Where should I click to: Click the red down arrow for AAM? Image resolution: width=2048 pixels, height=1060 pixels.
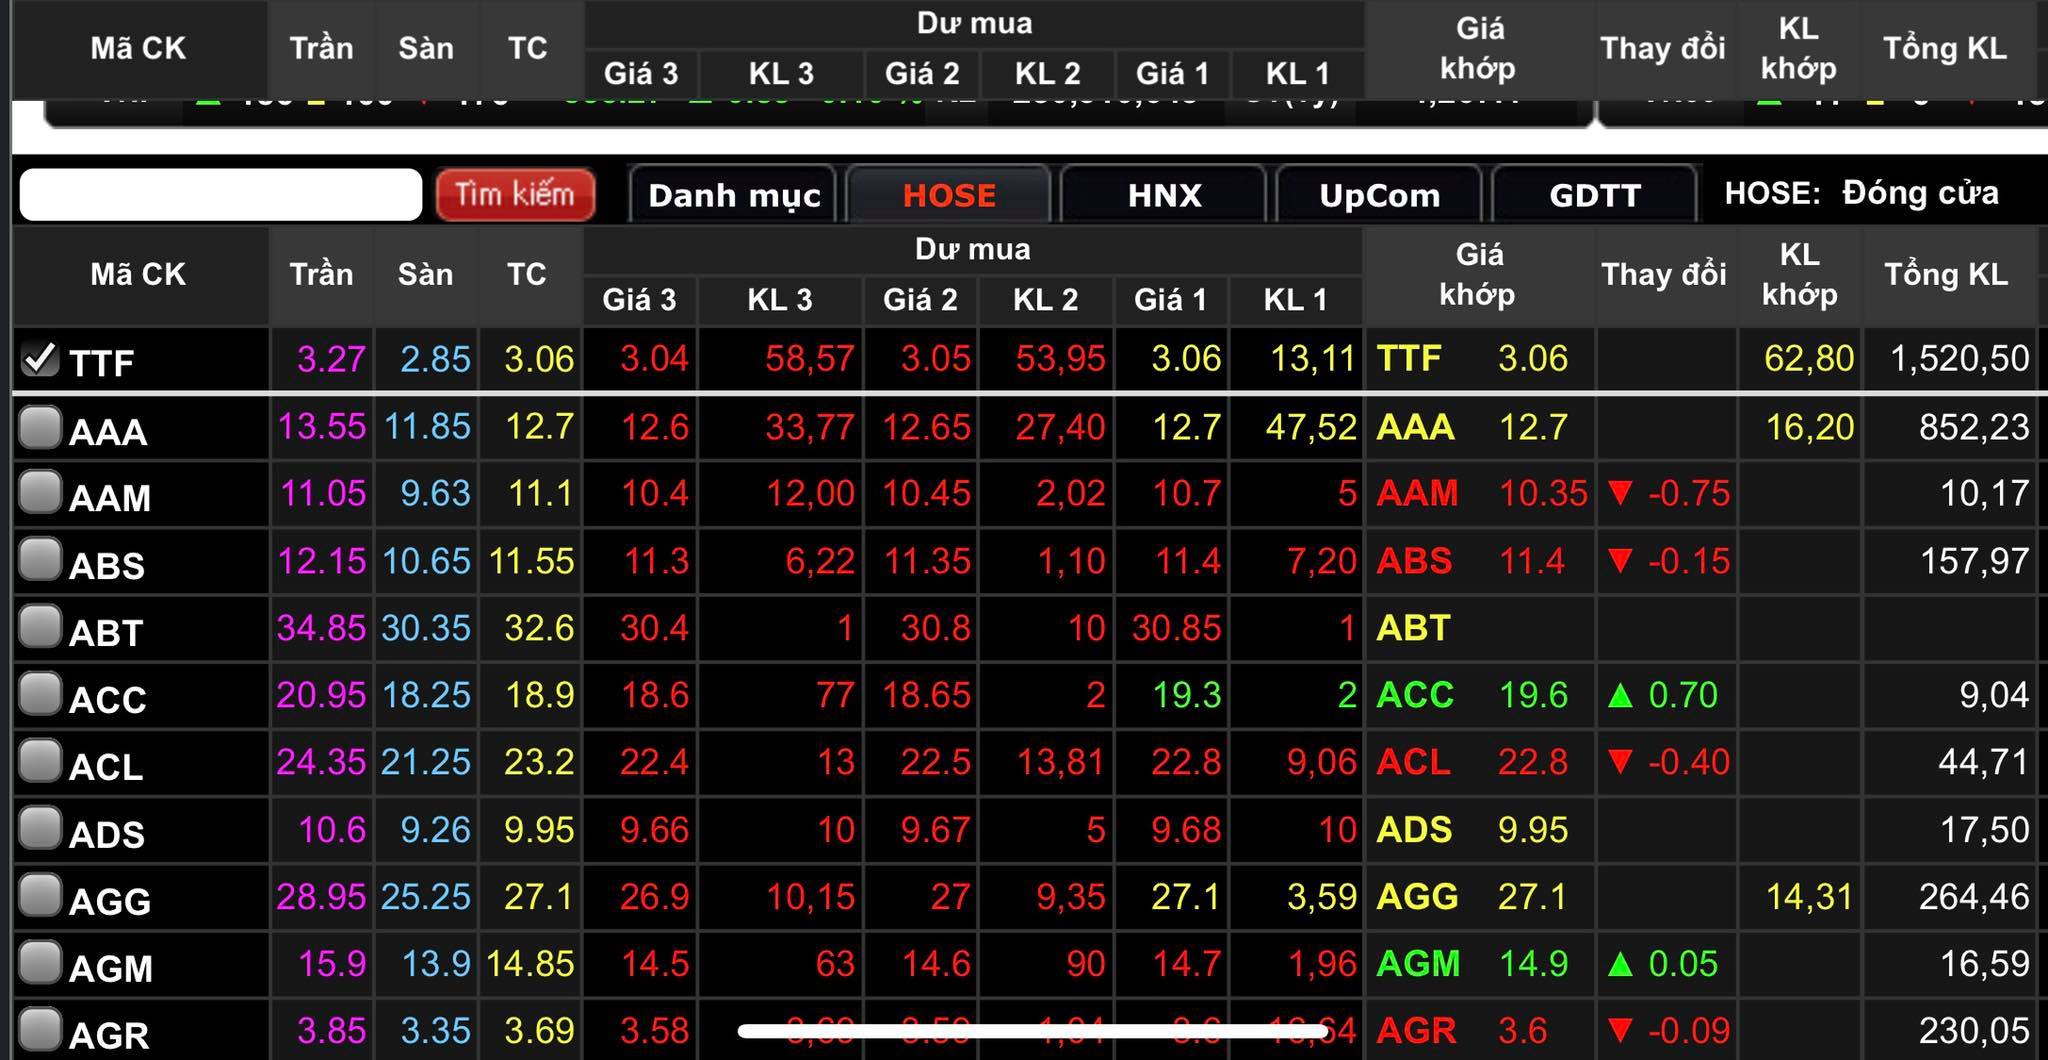(x=1620, y=493)
